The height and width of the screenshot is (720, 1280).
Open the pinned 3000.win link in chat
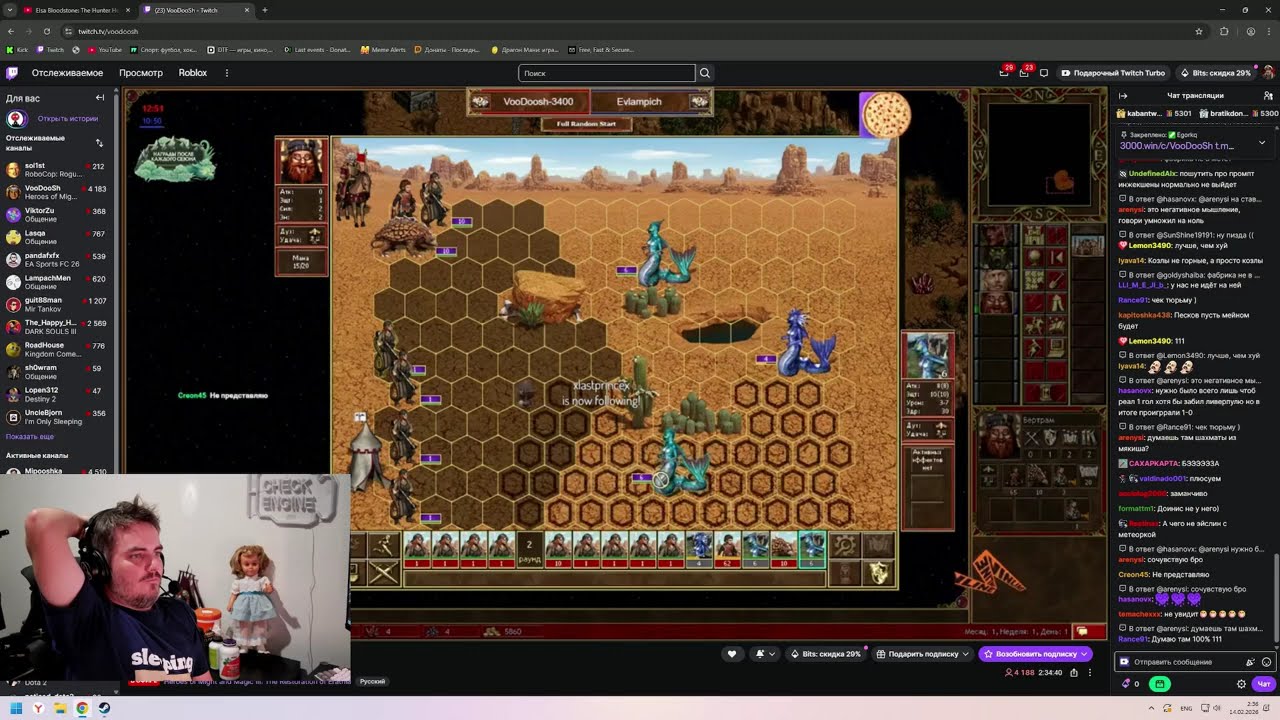(x=1177, y=146)
